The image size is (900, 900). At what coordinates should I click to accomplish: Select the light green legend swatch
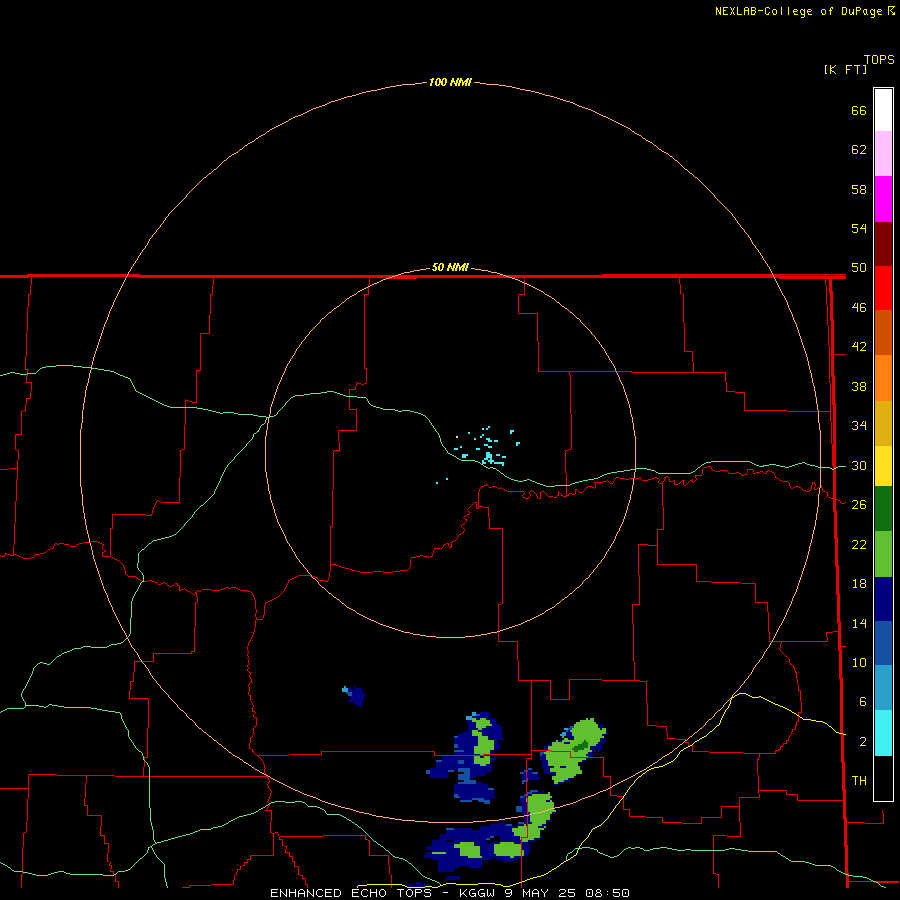pos(883,554)
